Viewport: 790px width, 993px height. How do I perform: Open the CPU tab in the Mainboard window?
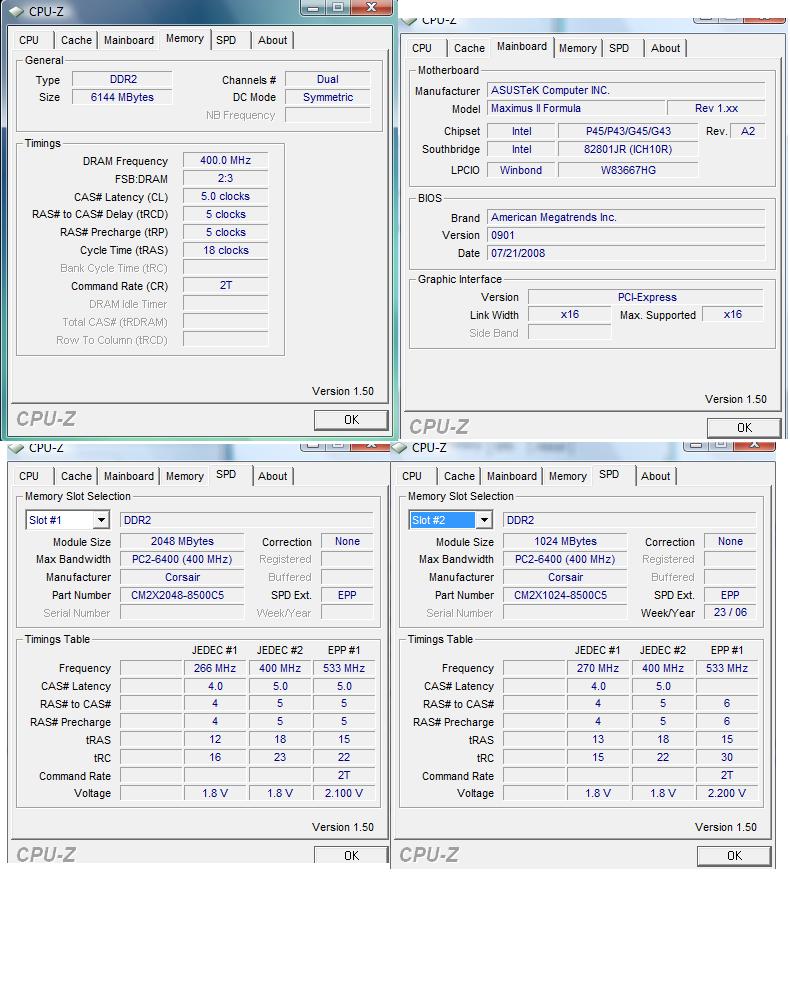[422, 48]
